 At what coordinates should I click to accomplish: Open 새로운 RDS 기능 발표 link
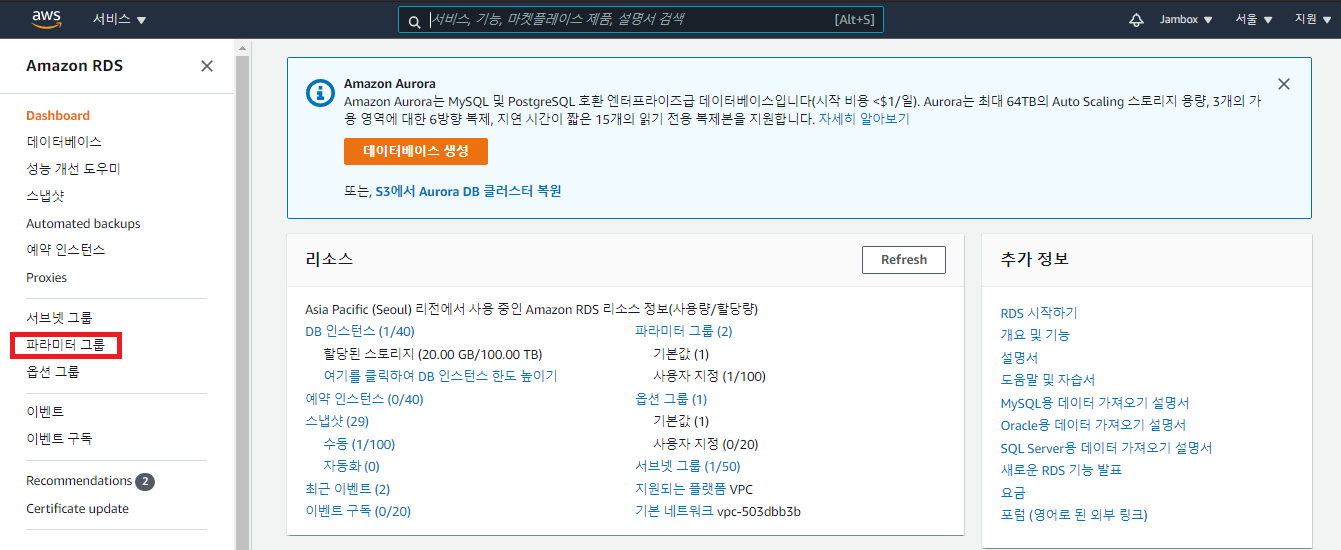pos(1061,470)
